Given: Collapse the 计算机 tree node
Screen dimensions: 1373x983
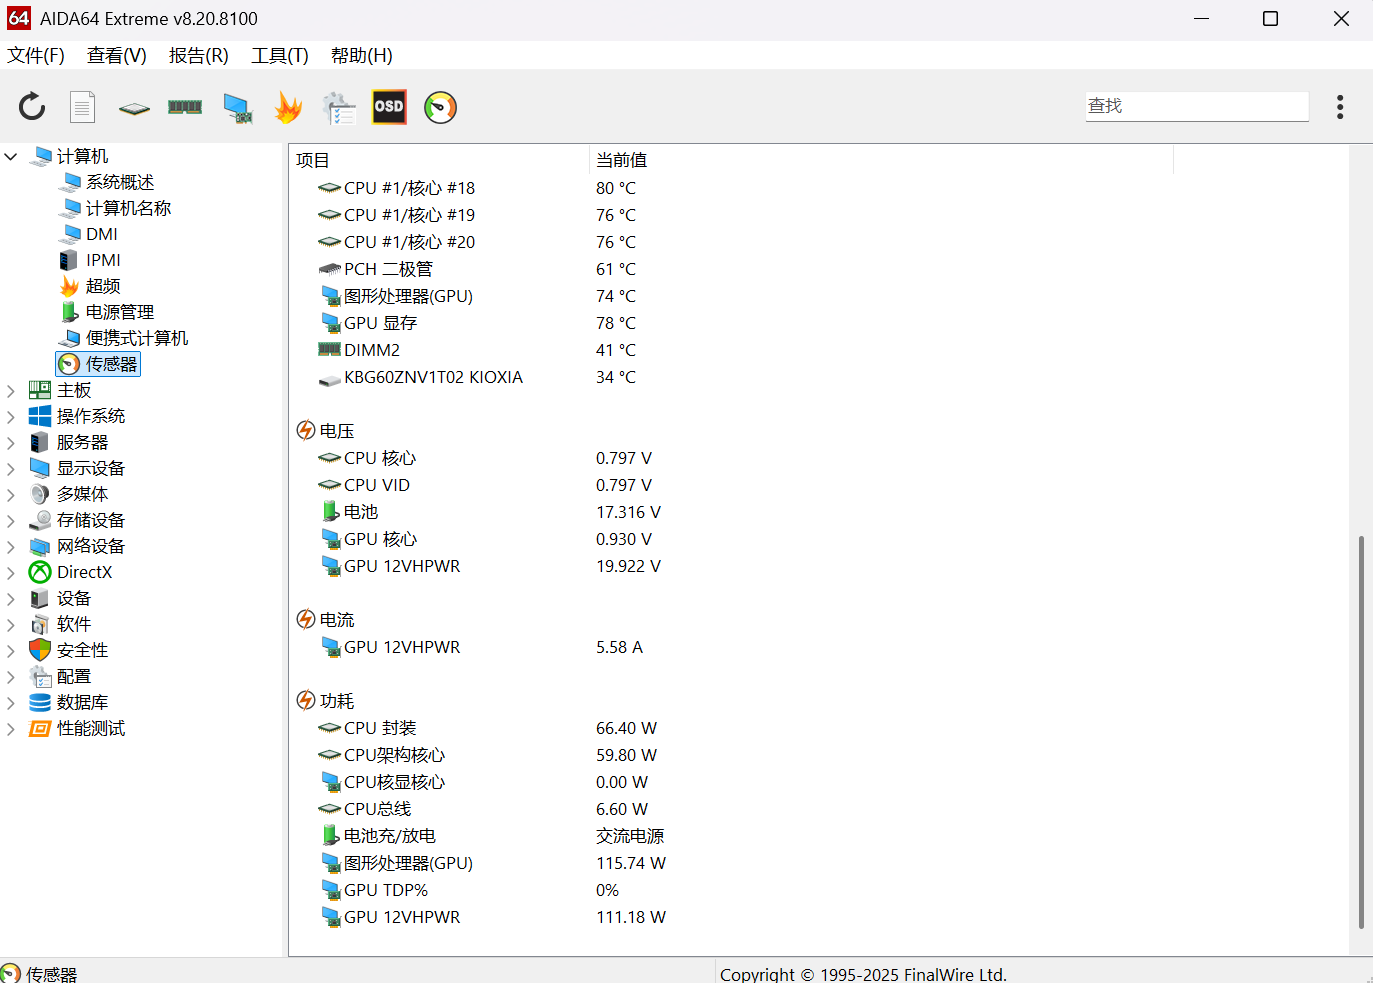Looking at the screenshot, I should [11, 157].
